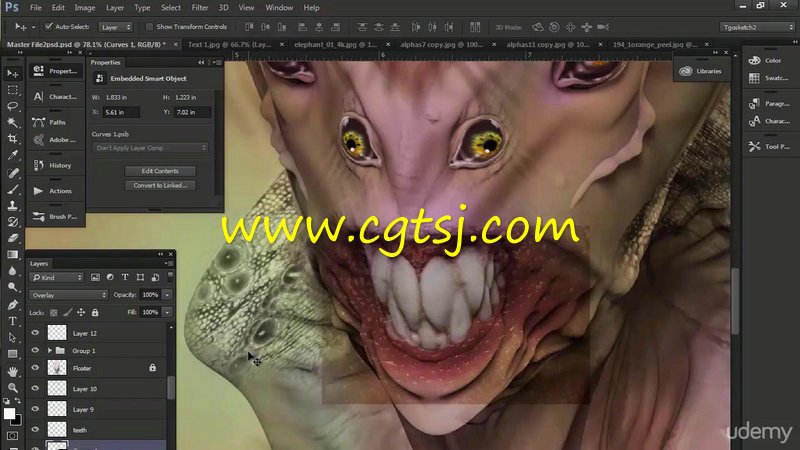
Task: Filter layers by adjustment type
Action: [110, 278]
